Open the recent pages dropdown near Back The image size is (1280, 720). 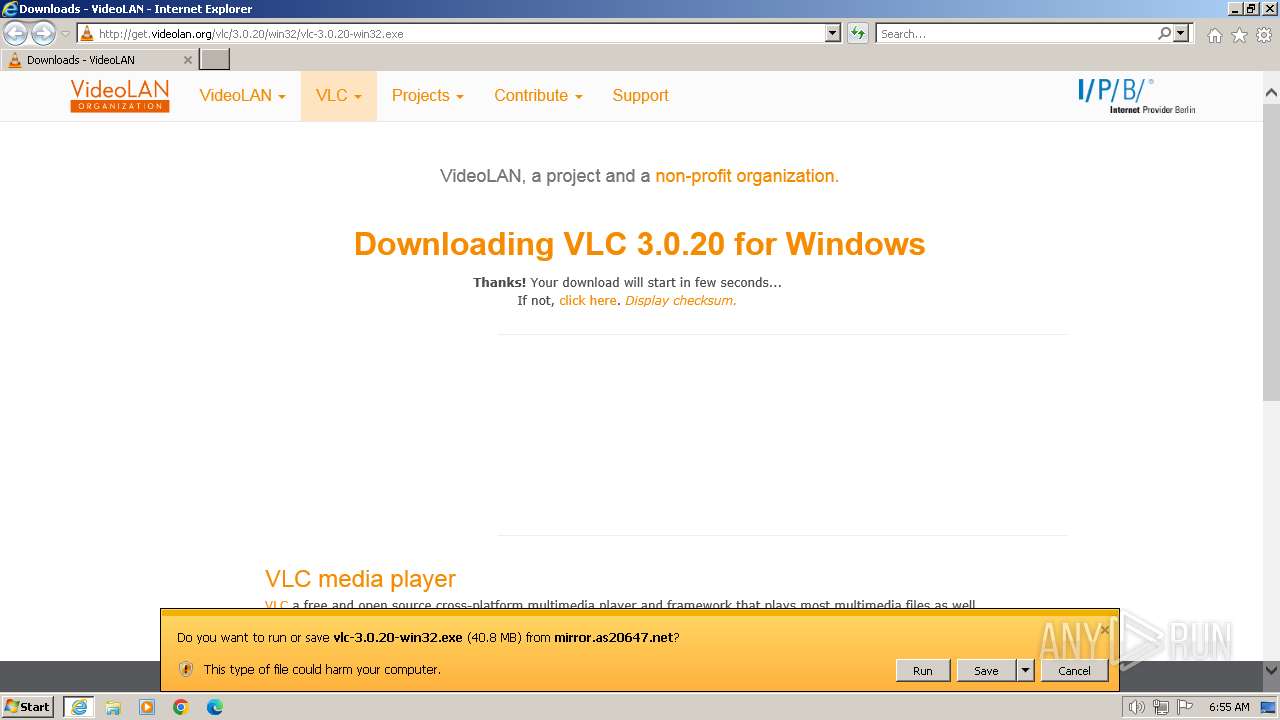point(65,34)
